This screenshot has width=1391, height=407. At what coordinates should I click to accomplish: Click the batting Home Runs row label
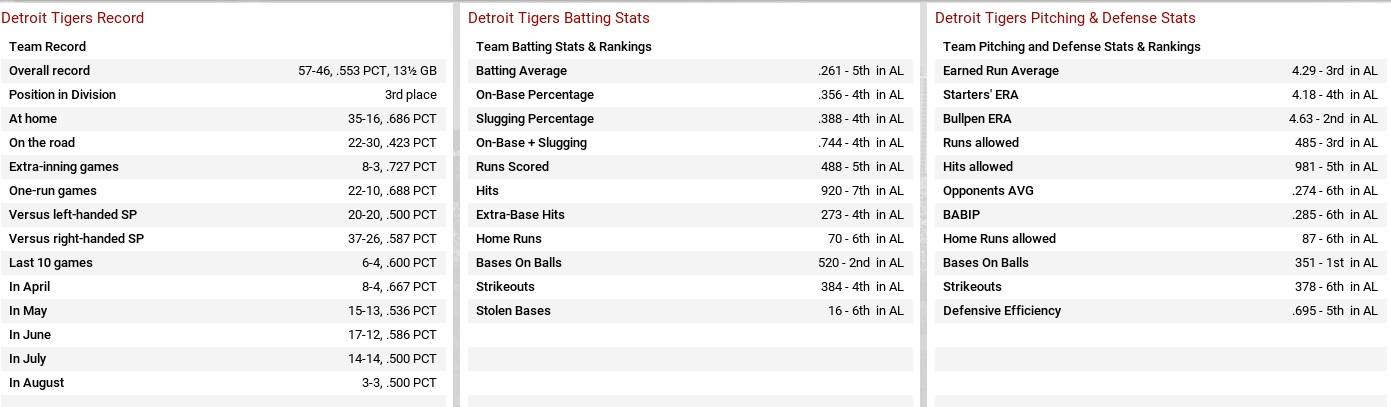(x=509, y=239)
